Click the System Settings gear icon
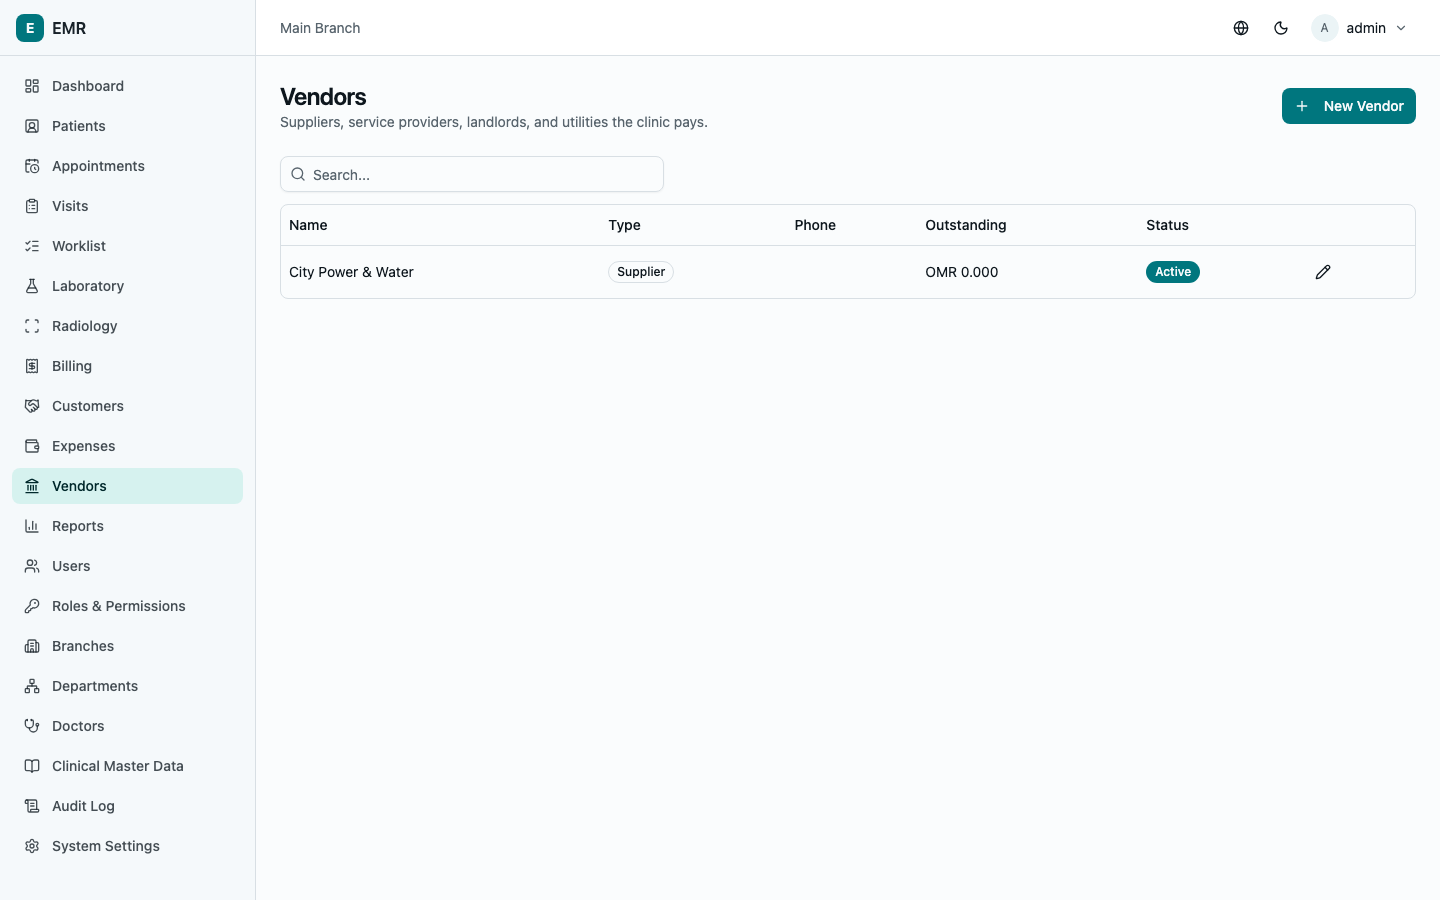Image resolution: width=1440 pixels, height=900 pixels. pyautogui.click(x=32, y=846)
